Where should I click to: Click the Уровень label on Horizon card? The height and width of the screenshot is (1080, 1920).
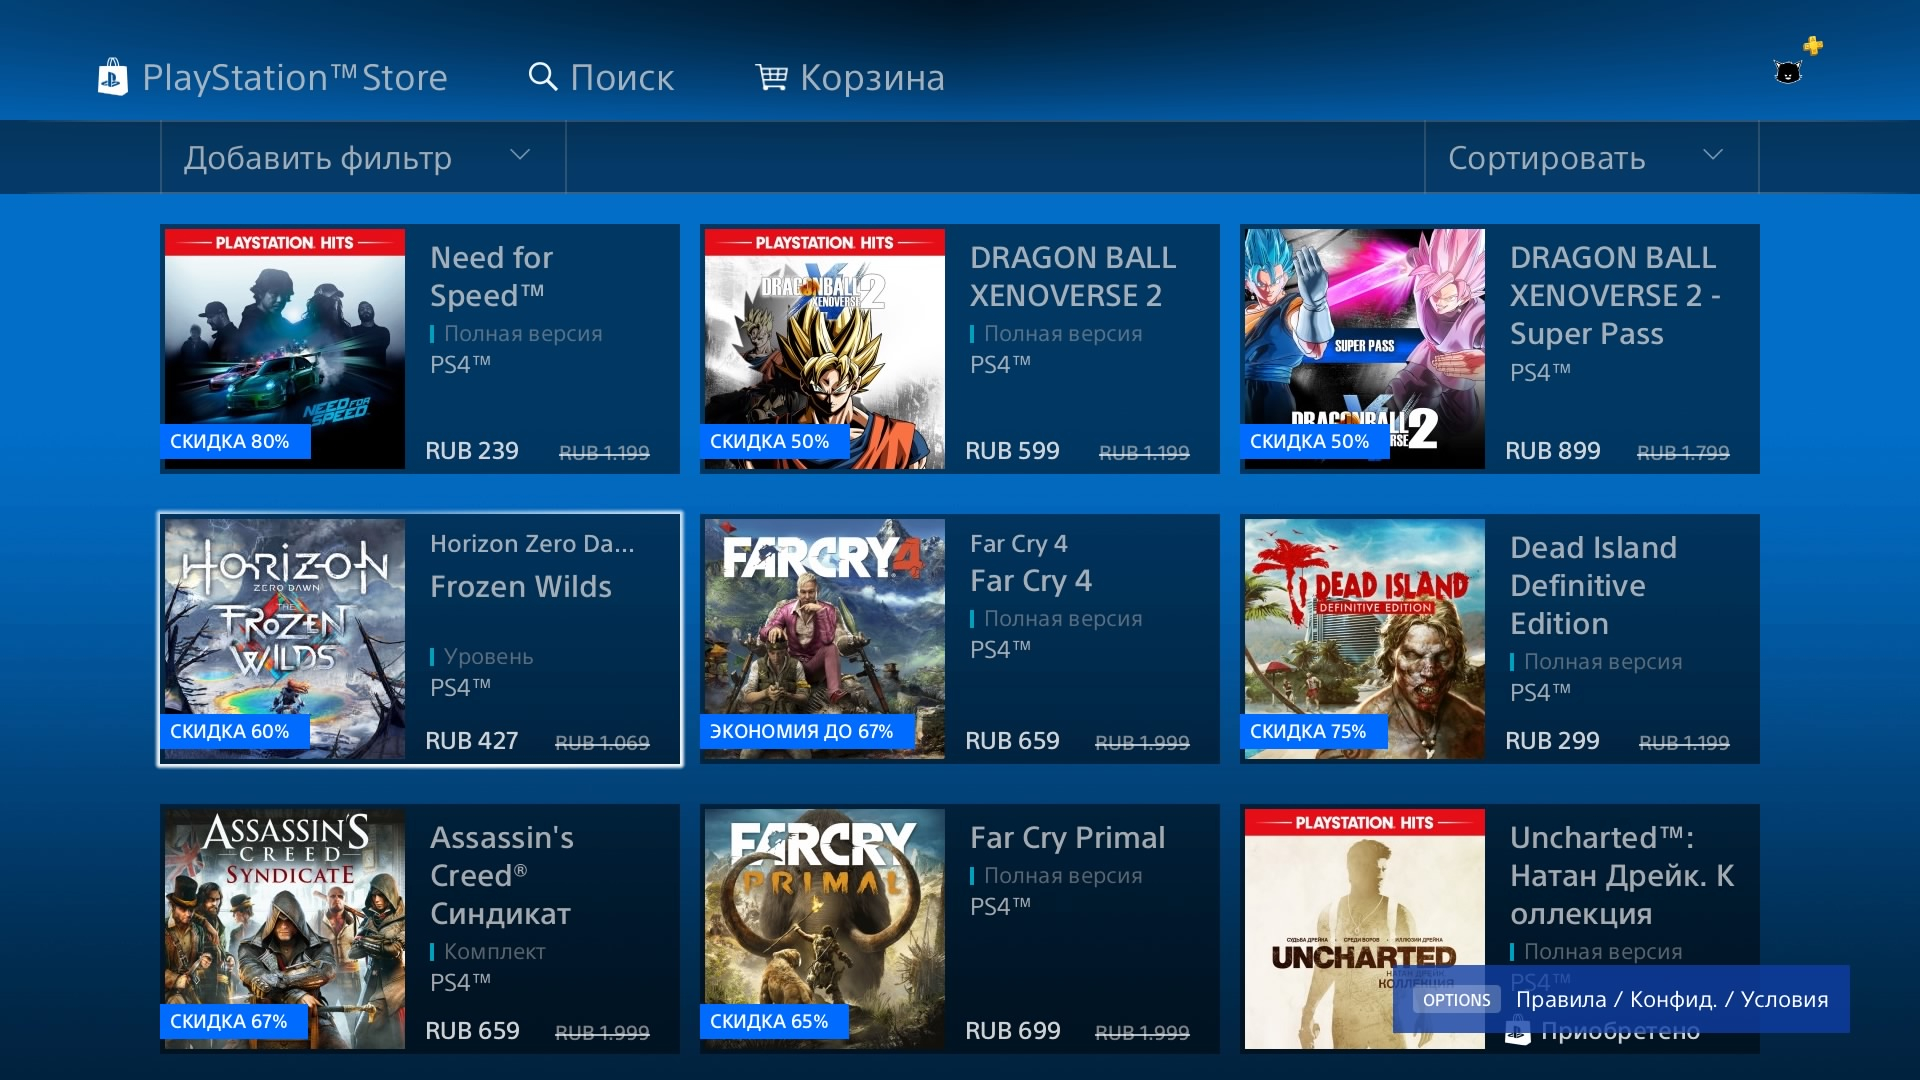click(x=488, y=657)
